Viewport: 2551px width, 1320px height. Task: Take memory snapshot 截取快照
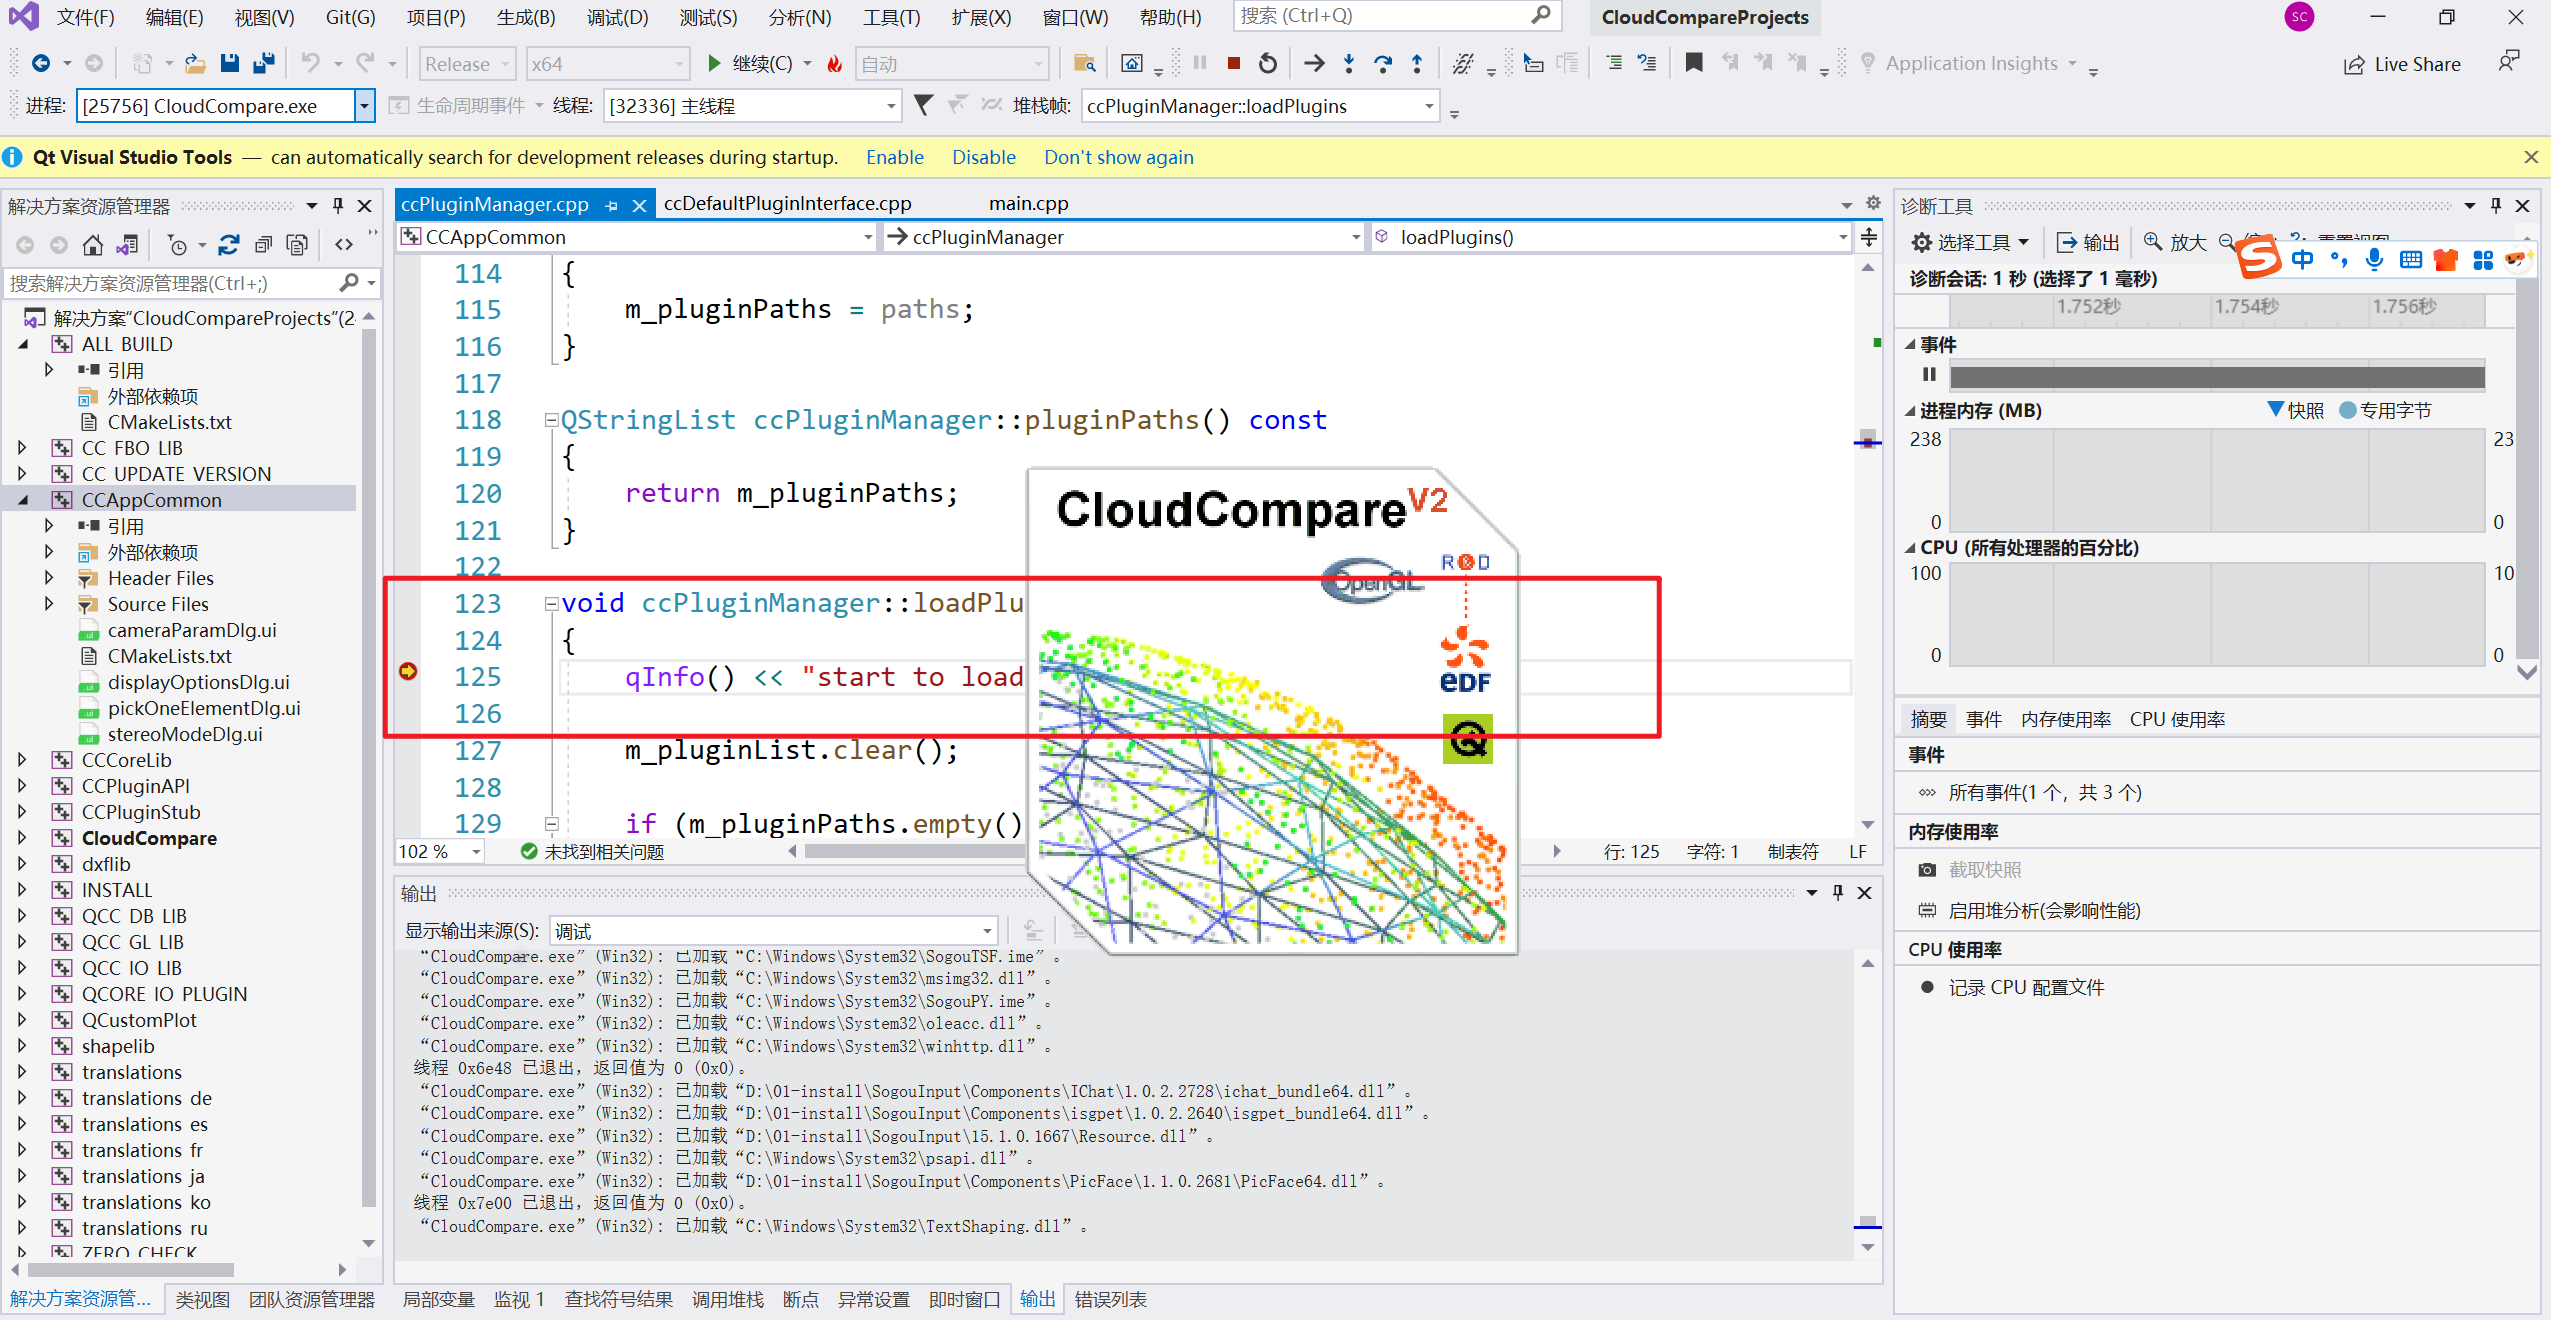(1970, 870)
